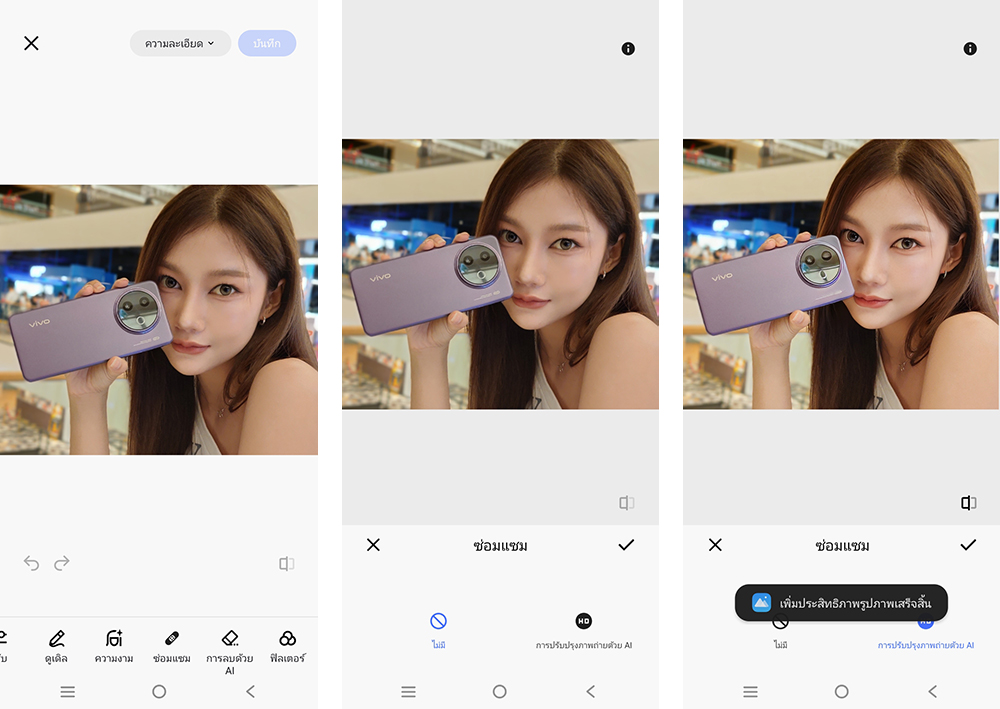Toggle the compare icon on right screen
The height and width of the screenshot is (709, 1000).
point(968,503)
